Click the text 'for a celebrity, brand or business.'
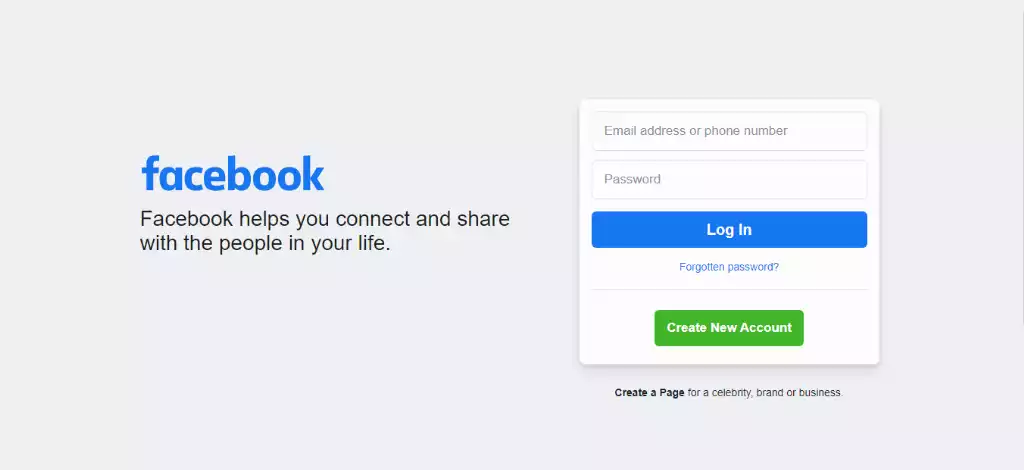Image resolution: width=1024 pixels, height=470 pixels. (765, 393)
